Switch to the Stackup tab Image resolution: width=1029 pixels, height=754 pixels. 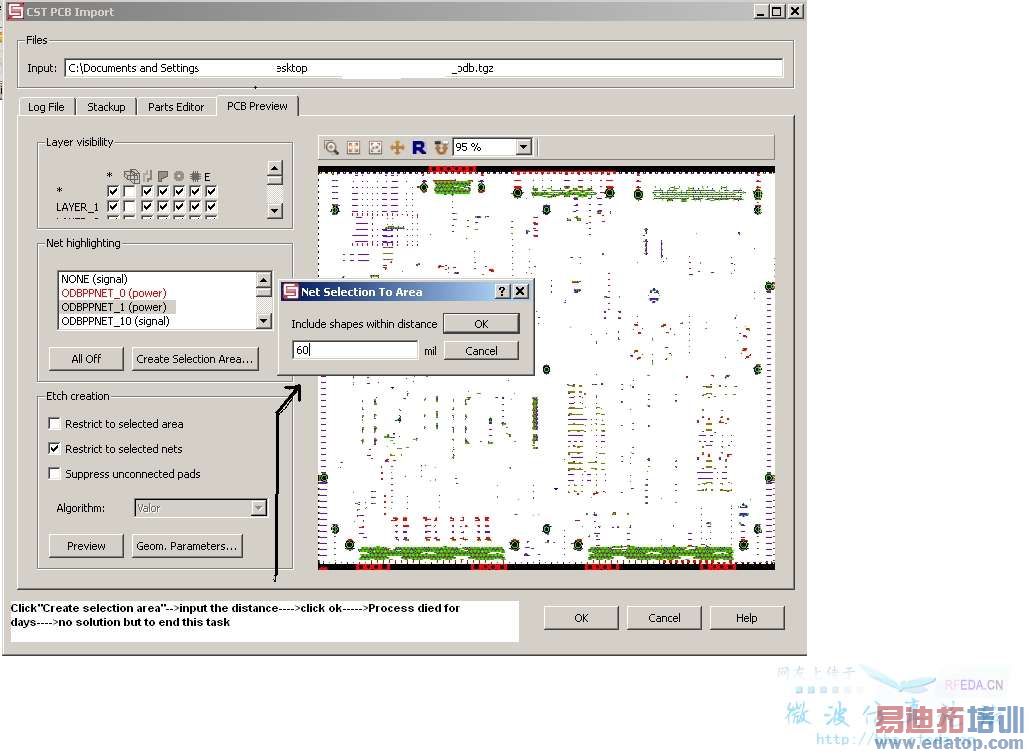point(106,107)
